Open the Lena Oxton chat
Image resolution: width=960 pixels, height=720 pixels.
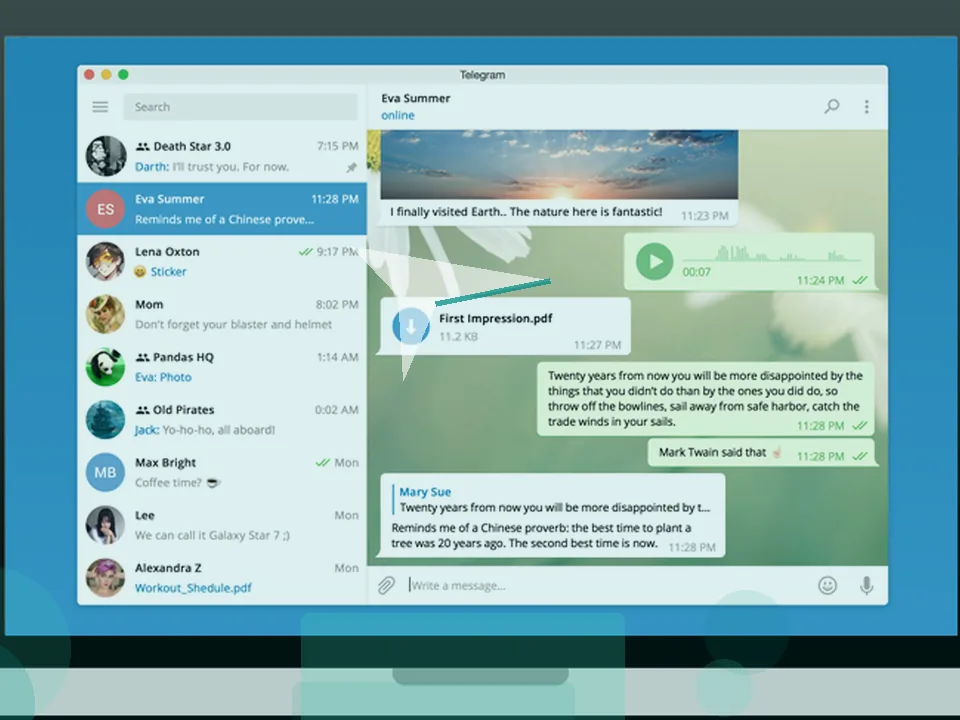point(222,261)
